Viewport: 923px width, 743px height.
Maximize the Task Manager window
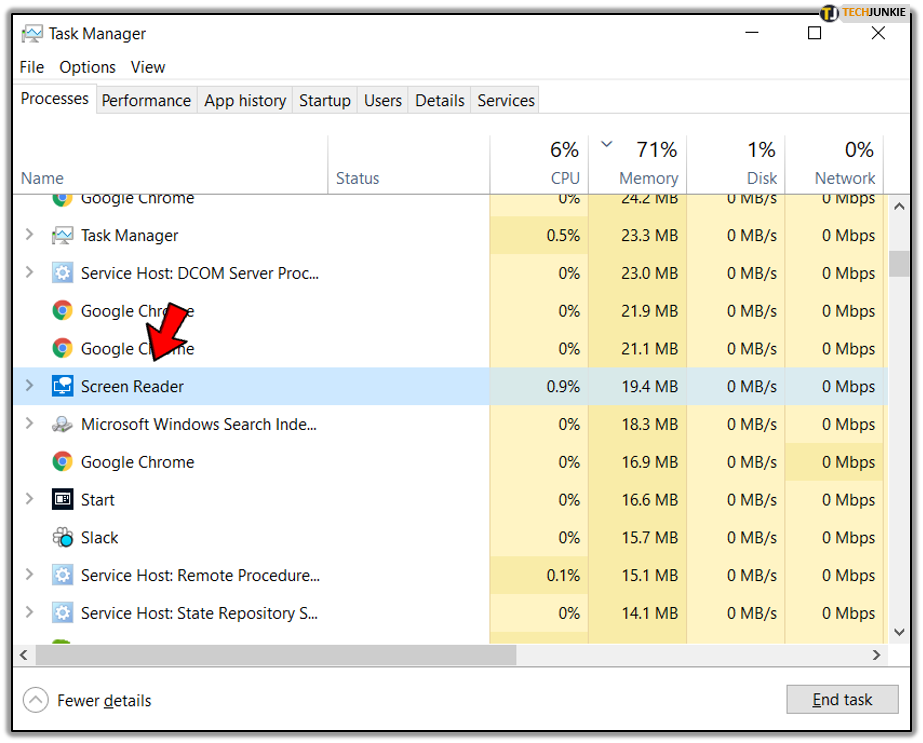(814, 33)
